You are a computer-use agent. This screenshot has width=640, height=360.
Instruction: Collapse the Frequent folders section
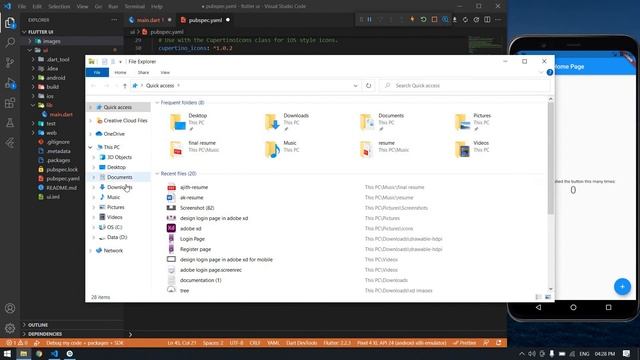coord(157,103)
